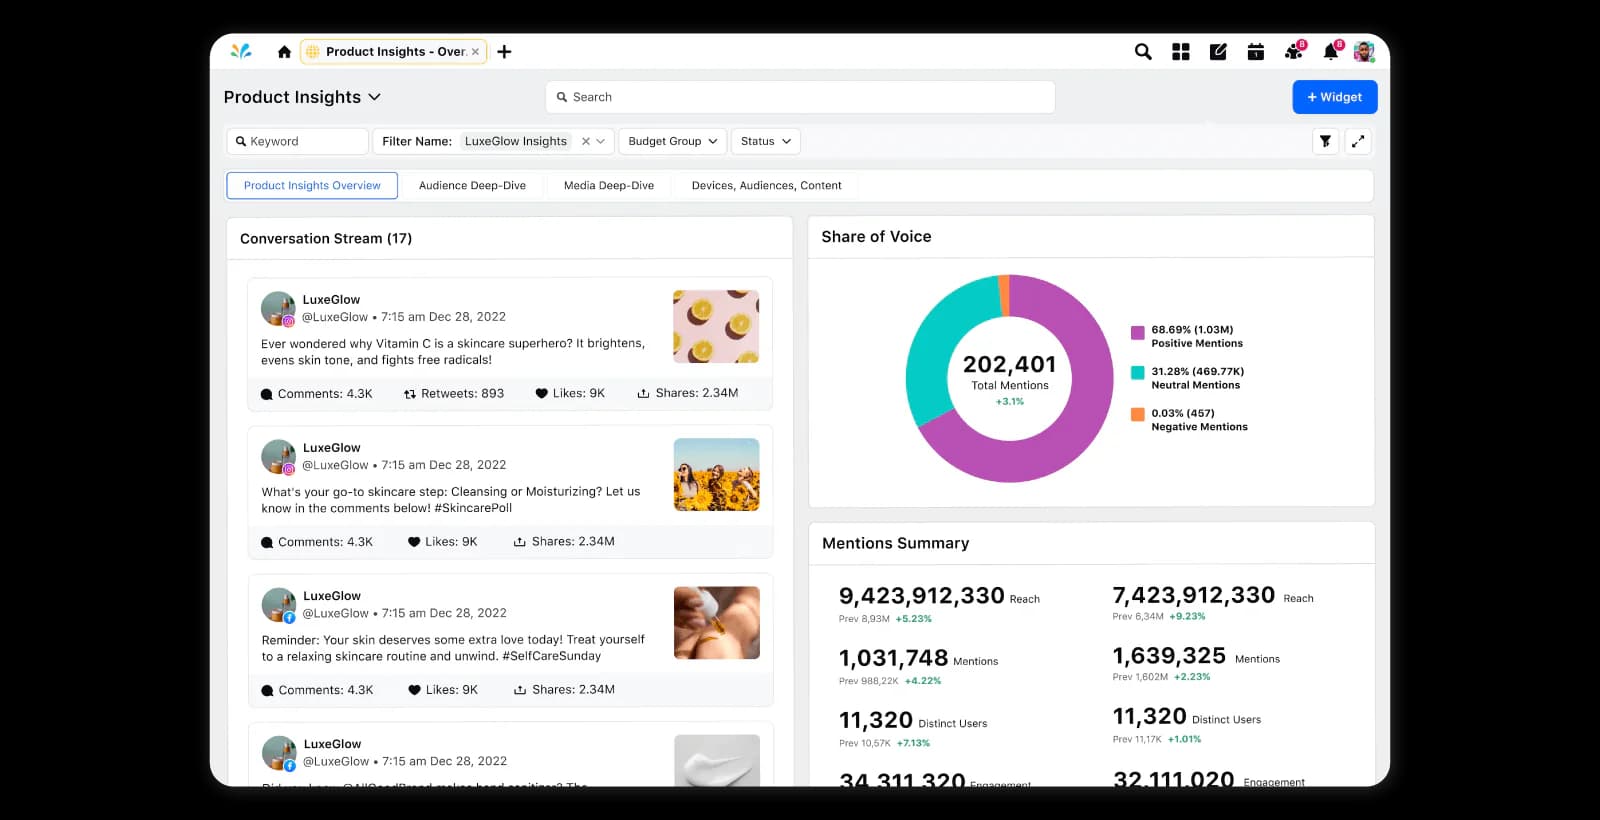Select the Product Insights Overview tab
The width and height of the screenshot is (1600, 820).
point(312,185)
